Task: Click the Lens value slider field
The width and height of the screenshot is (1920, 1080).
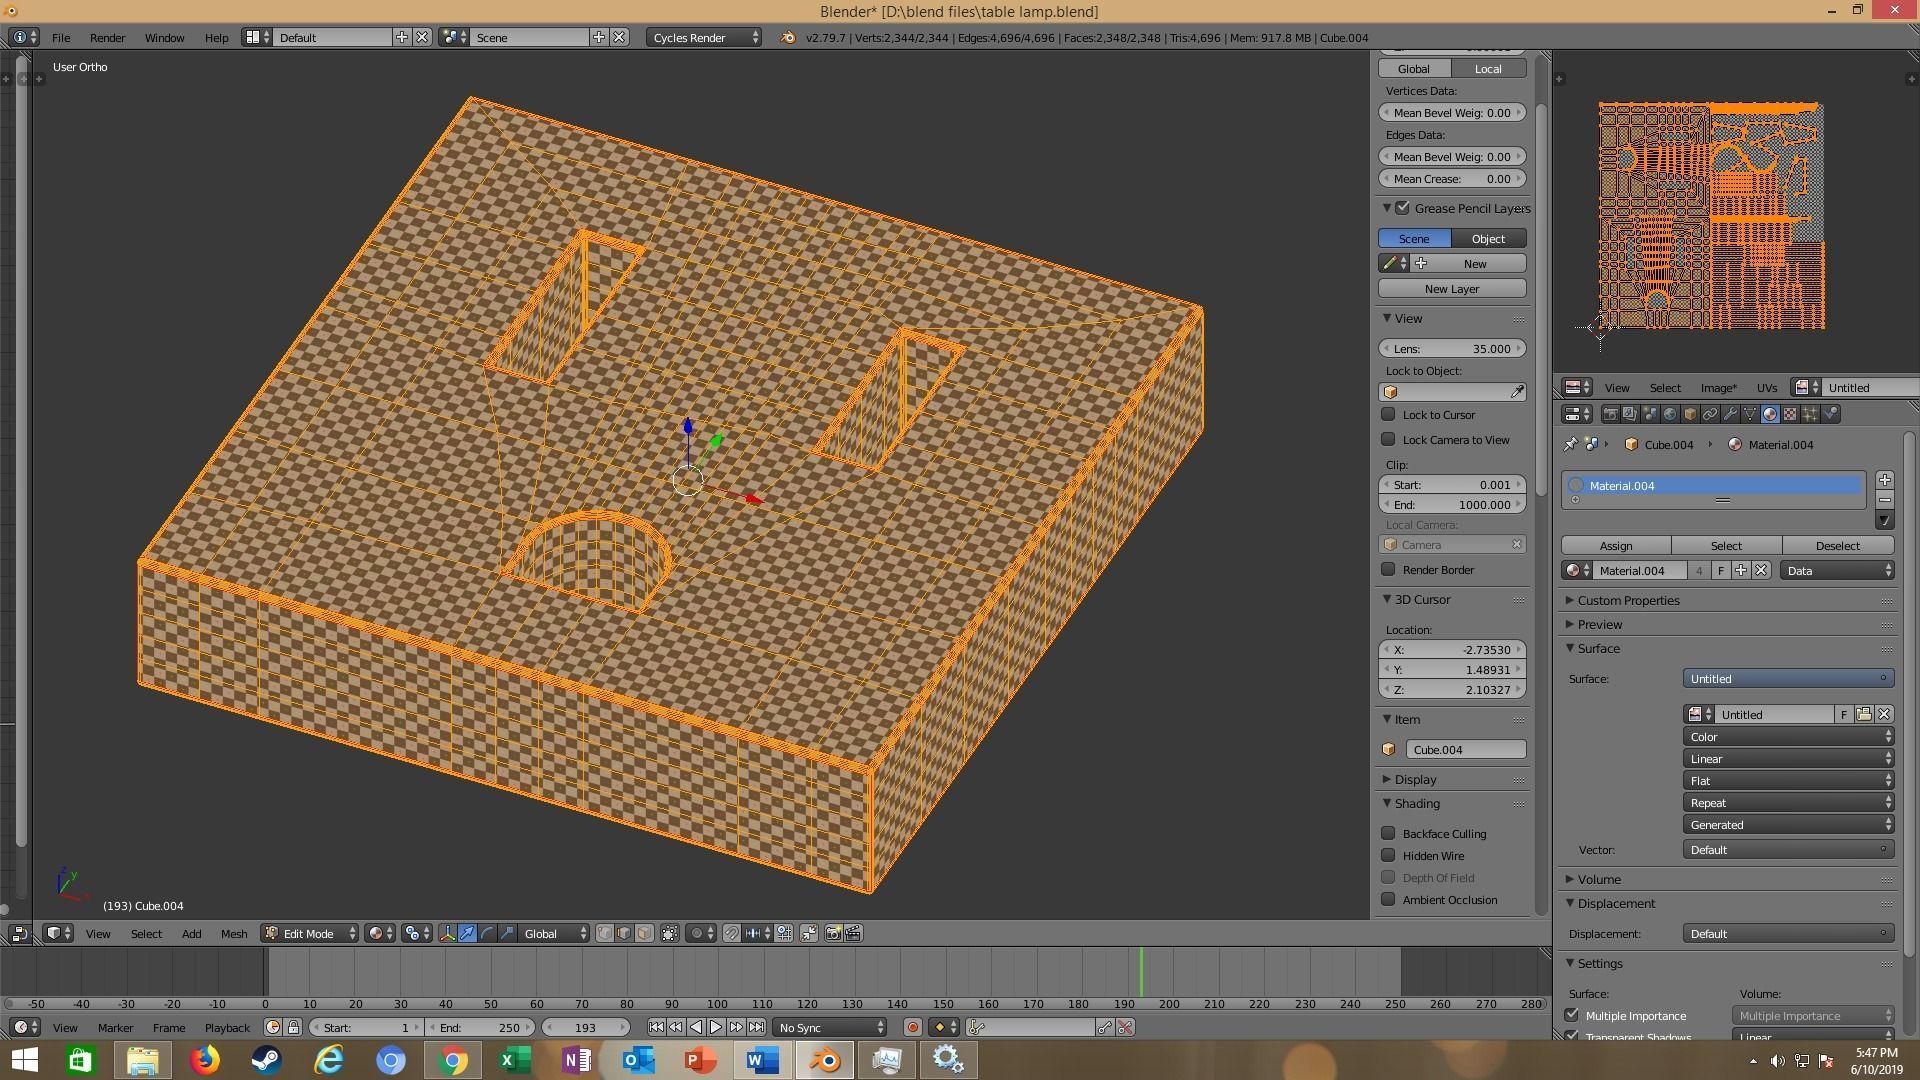Action: pos(1451,348)
